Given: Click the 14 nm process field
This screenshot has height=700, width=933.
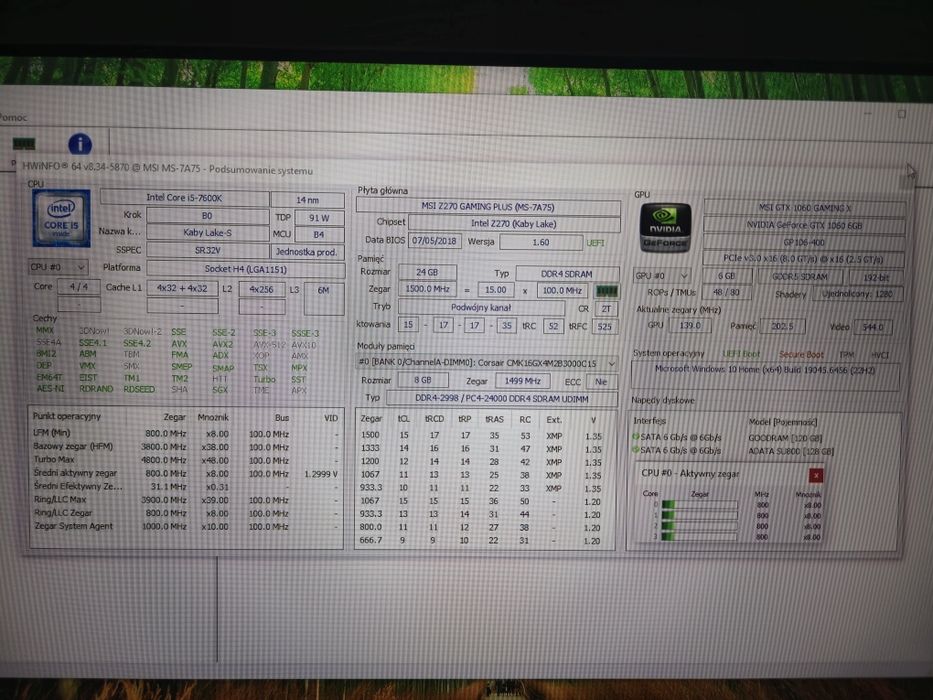Looking at the screenshot, I should click(x=307, y=200).
